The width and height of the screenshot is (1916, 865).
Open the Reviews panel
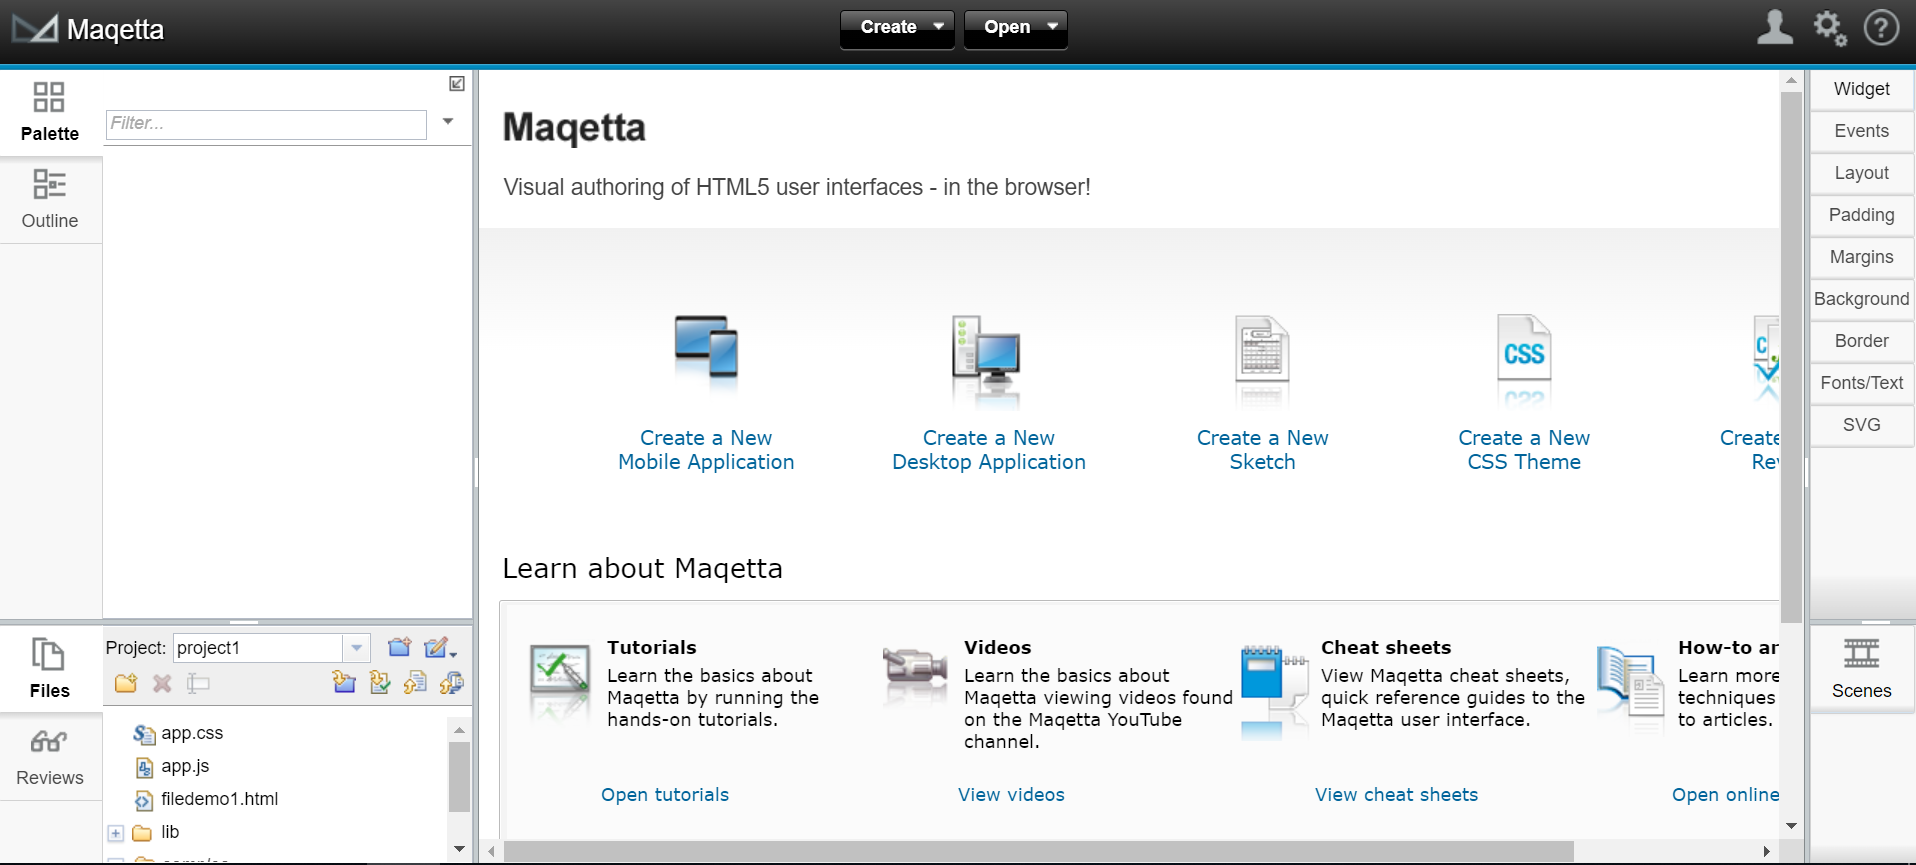[x=50, y=756]
